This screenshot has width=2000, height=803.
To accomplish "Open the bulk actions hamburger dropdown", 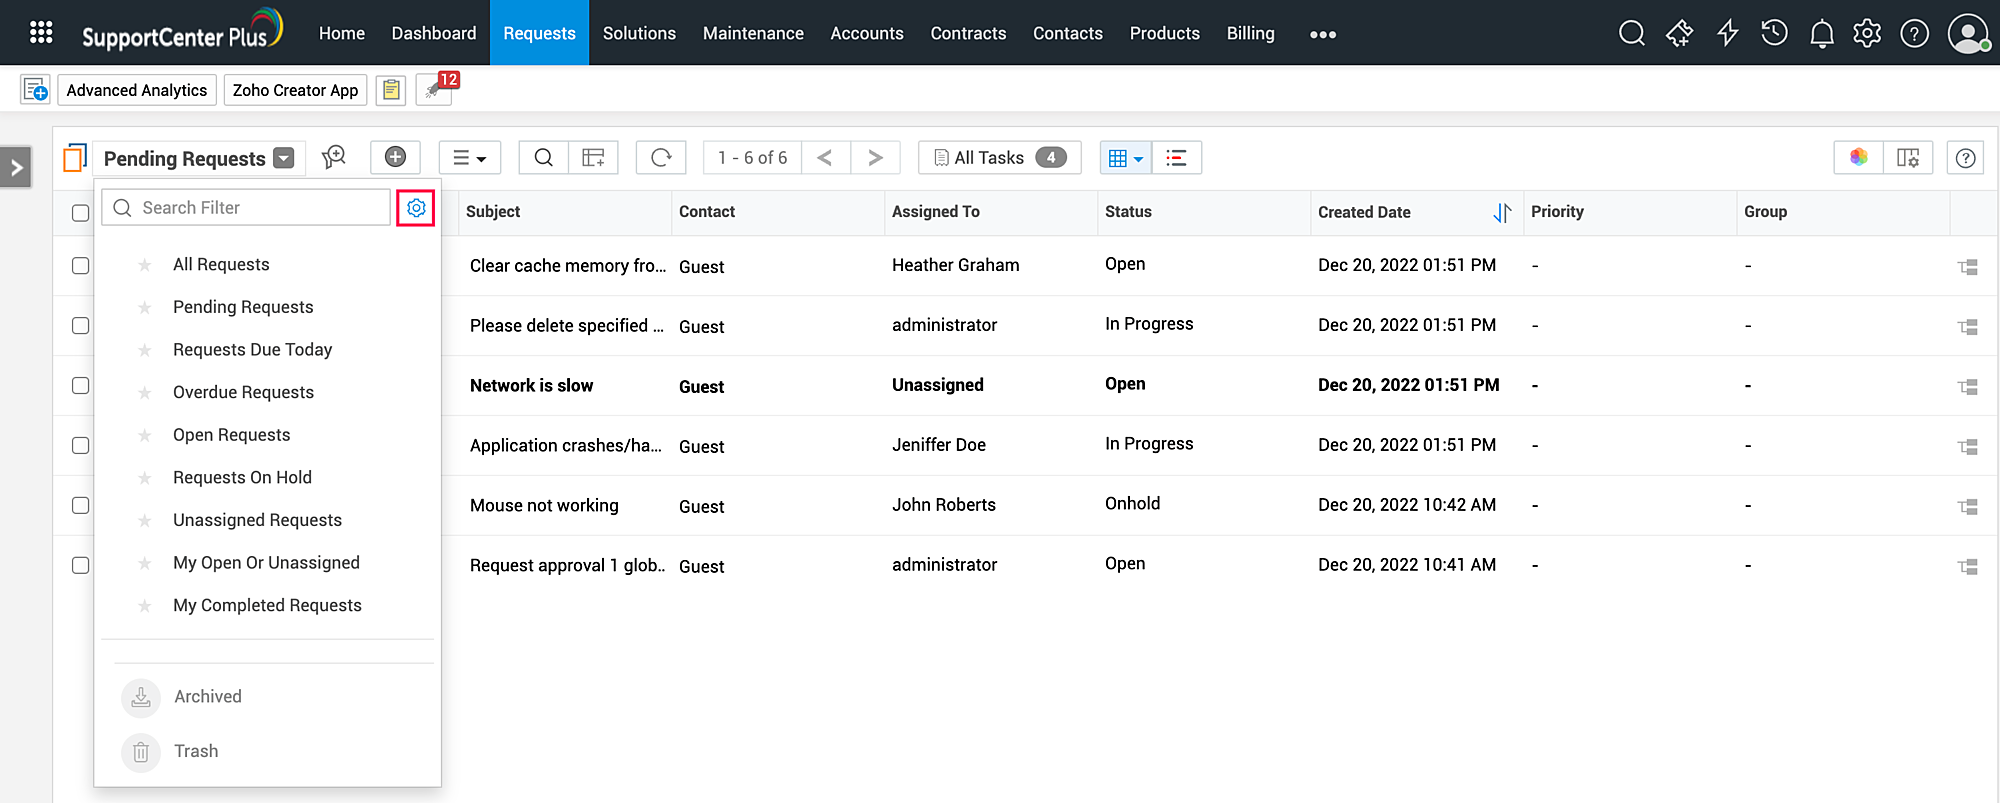I will click(469, 158).
